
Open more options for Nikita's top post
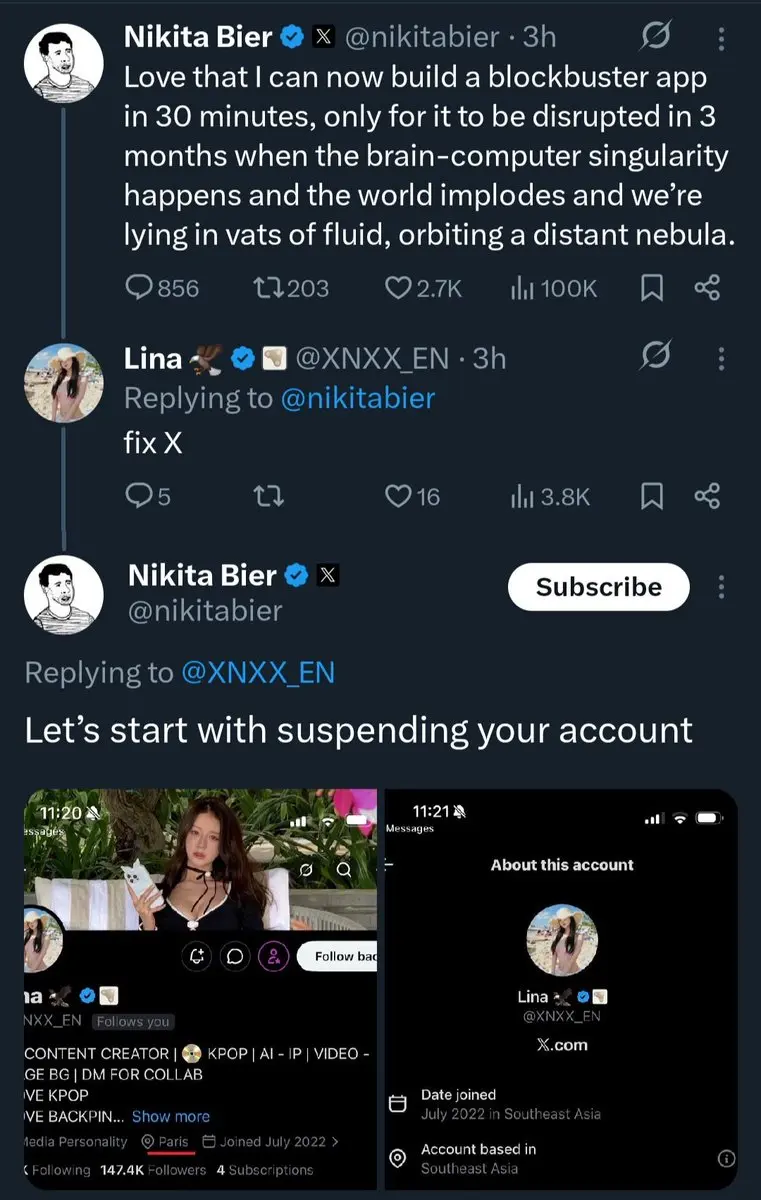pyautogui.click(x=722, y=38)
